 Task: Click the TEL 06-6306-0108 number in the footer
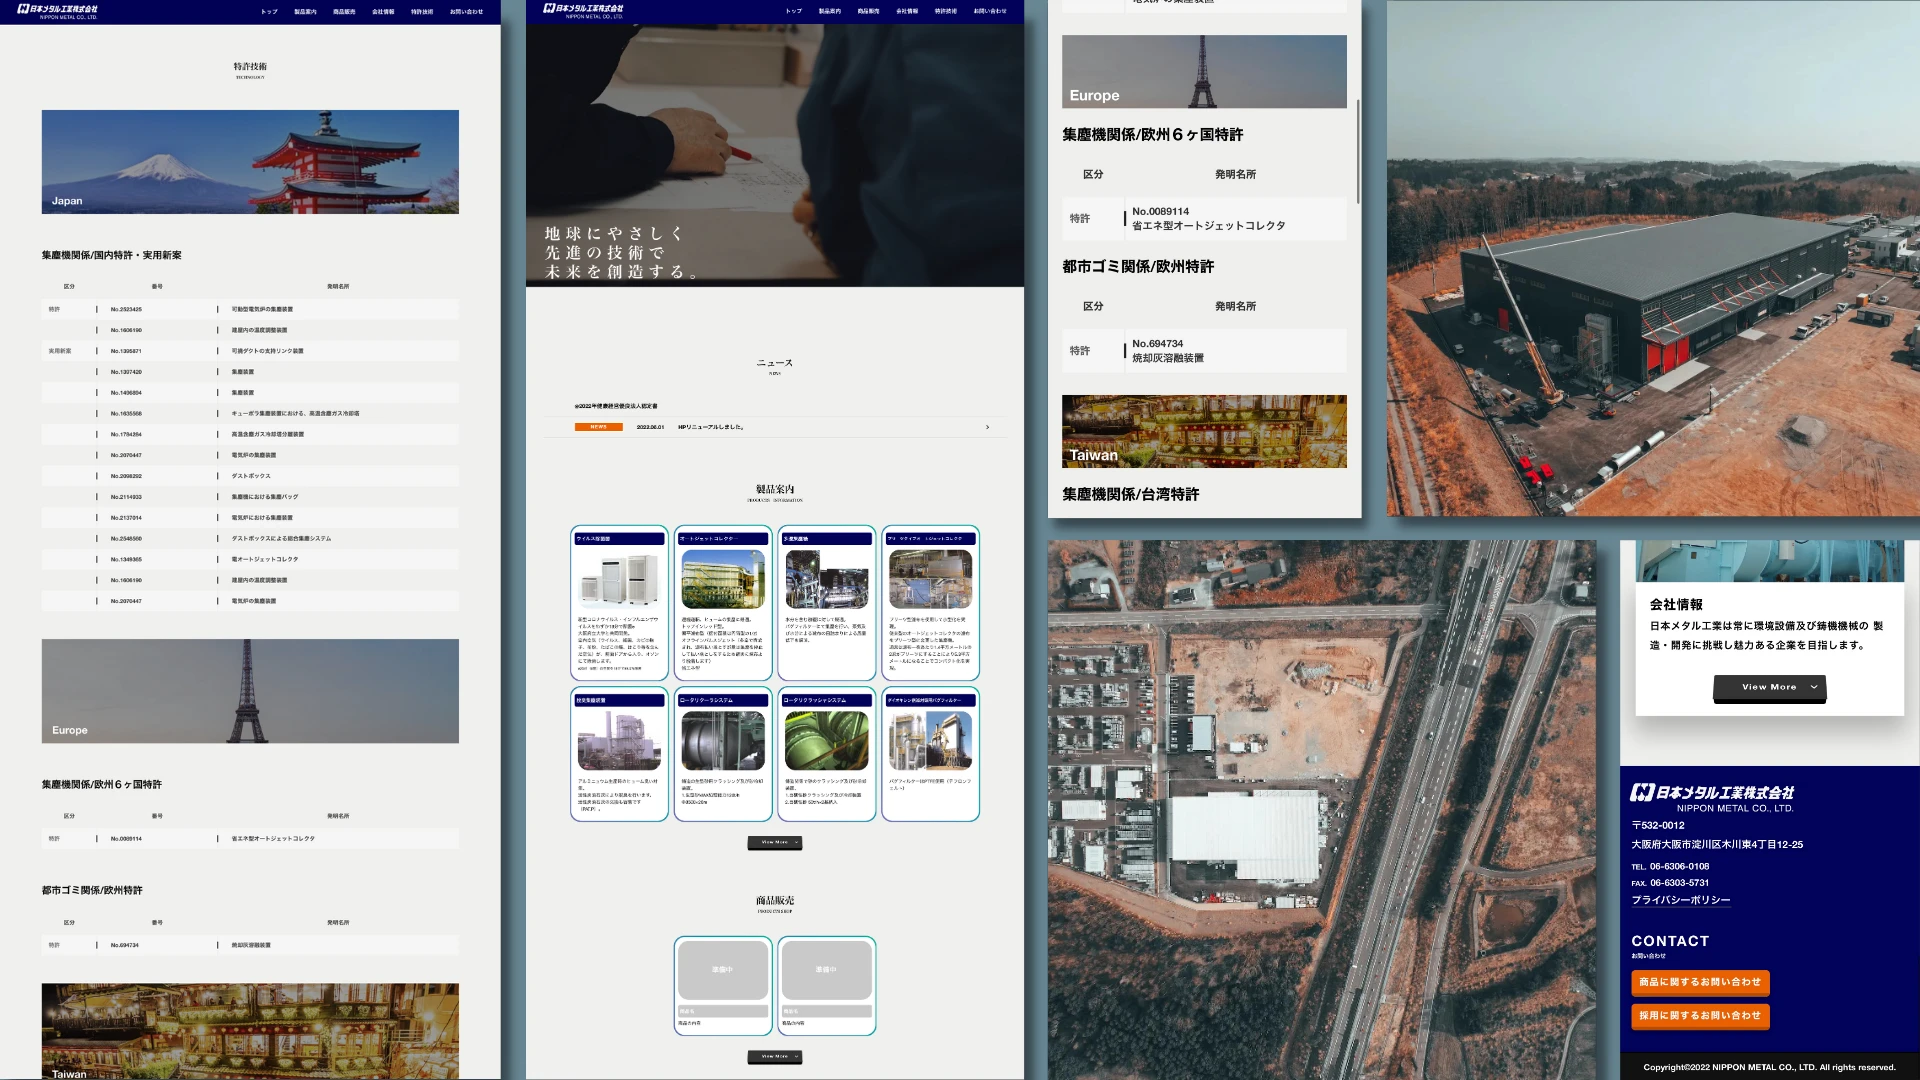[1679, 867]
